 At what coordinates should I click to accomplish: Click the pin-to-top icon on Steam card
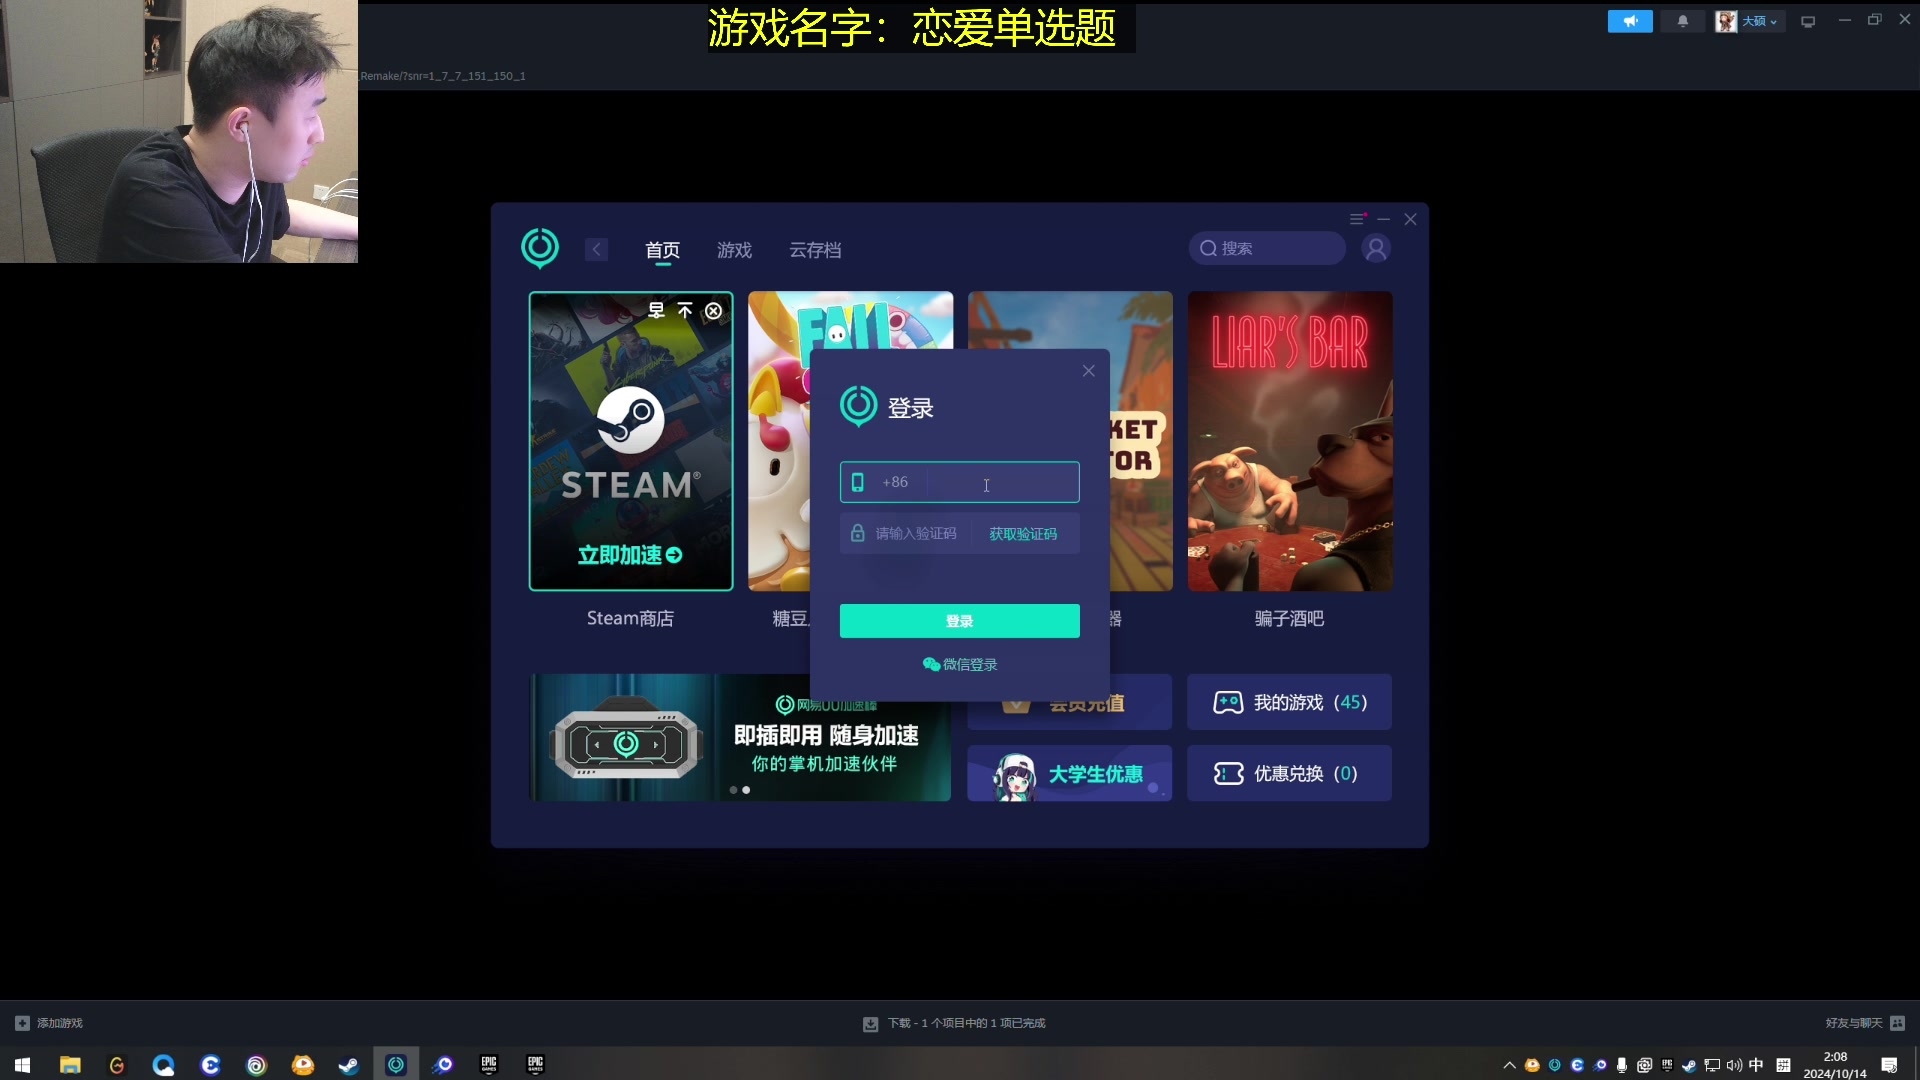coord(685,311)
